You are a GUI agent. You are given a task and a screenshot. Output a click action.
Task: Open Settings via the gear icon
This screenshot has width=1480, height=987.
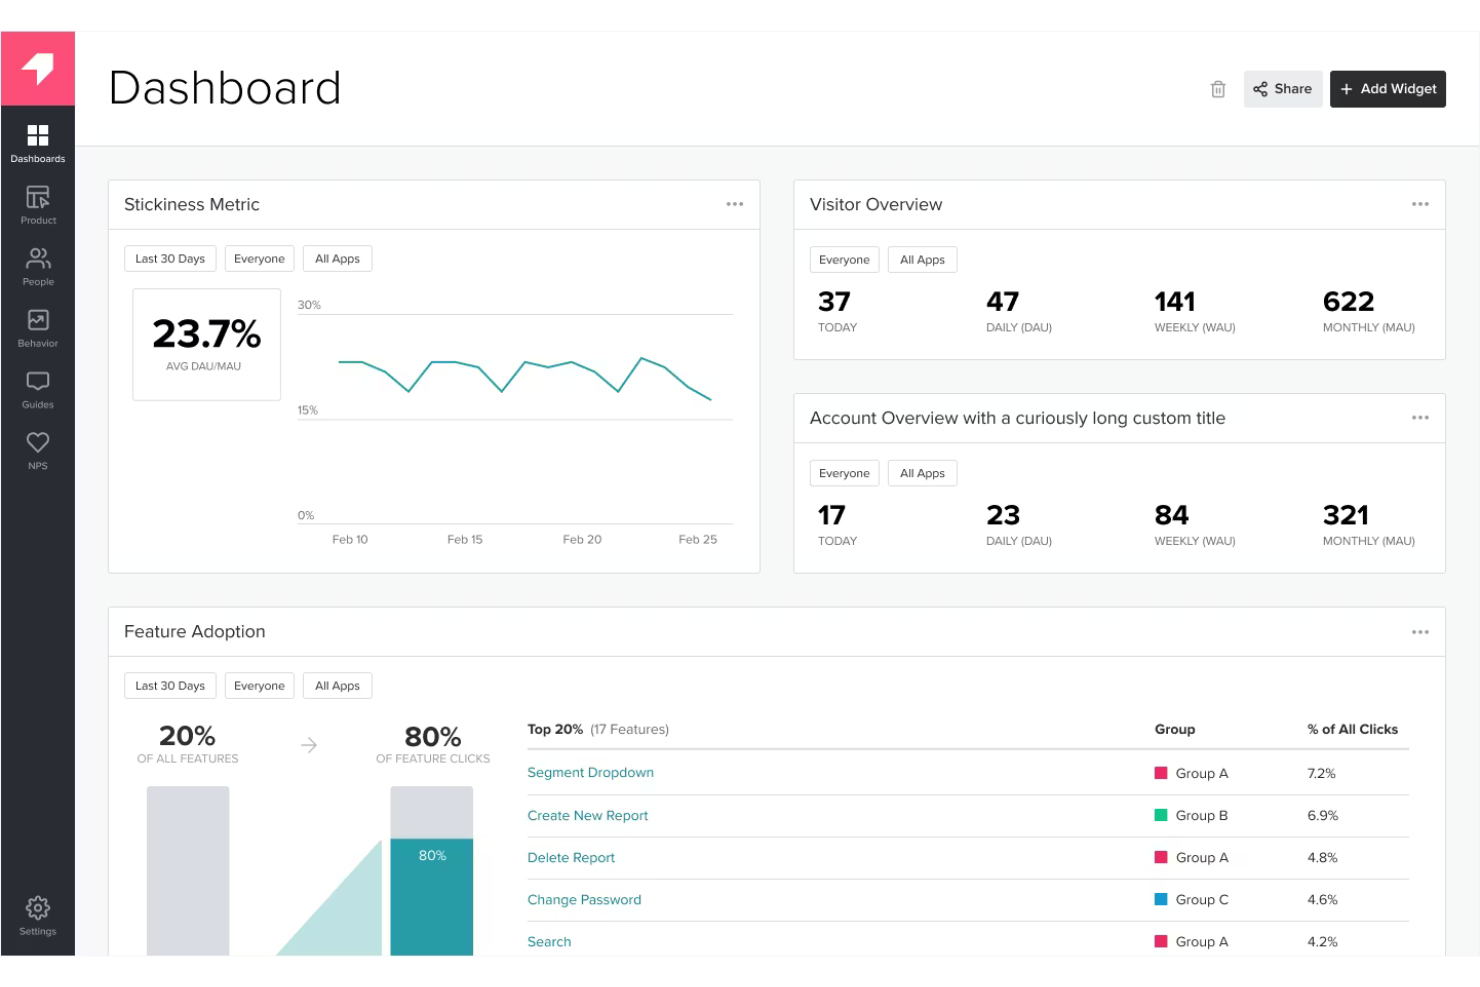point(37,908)
